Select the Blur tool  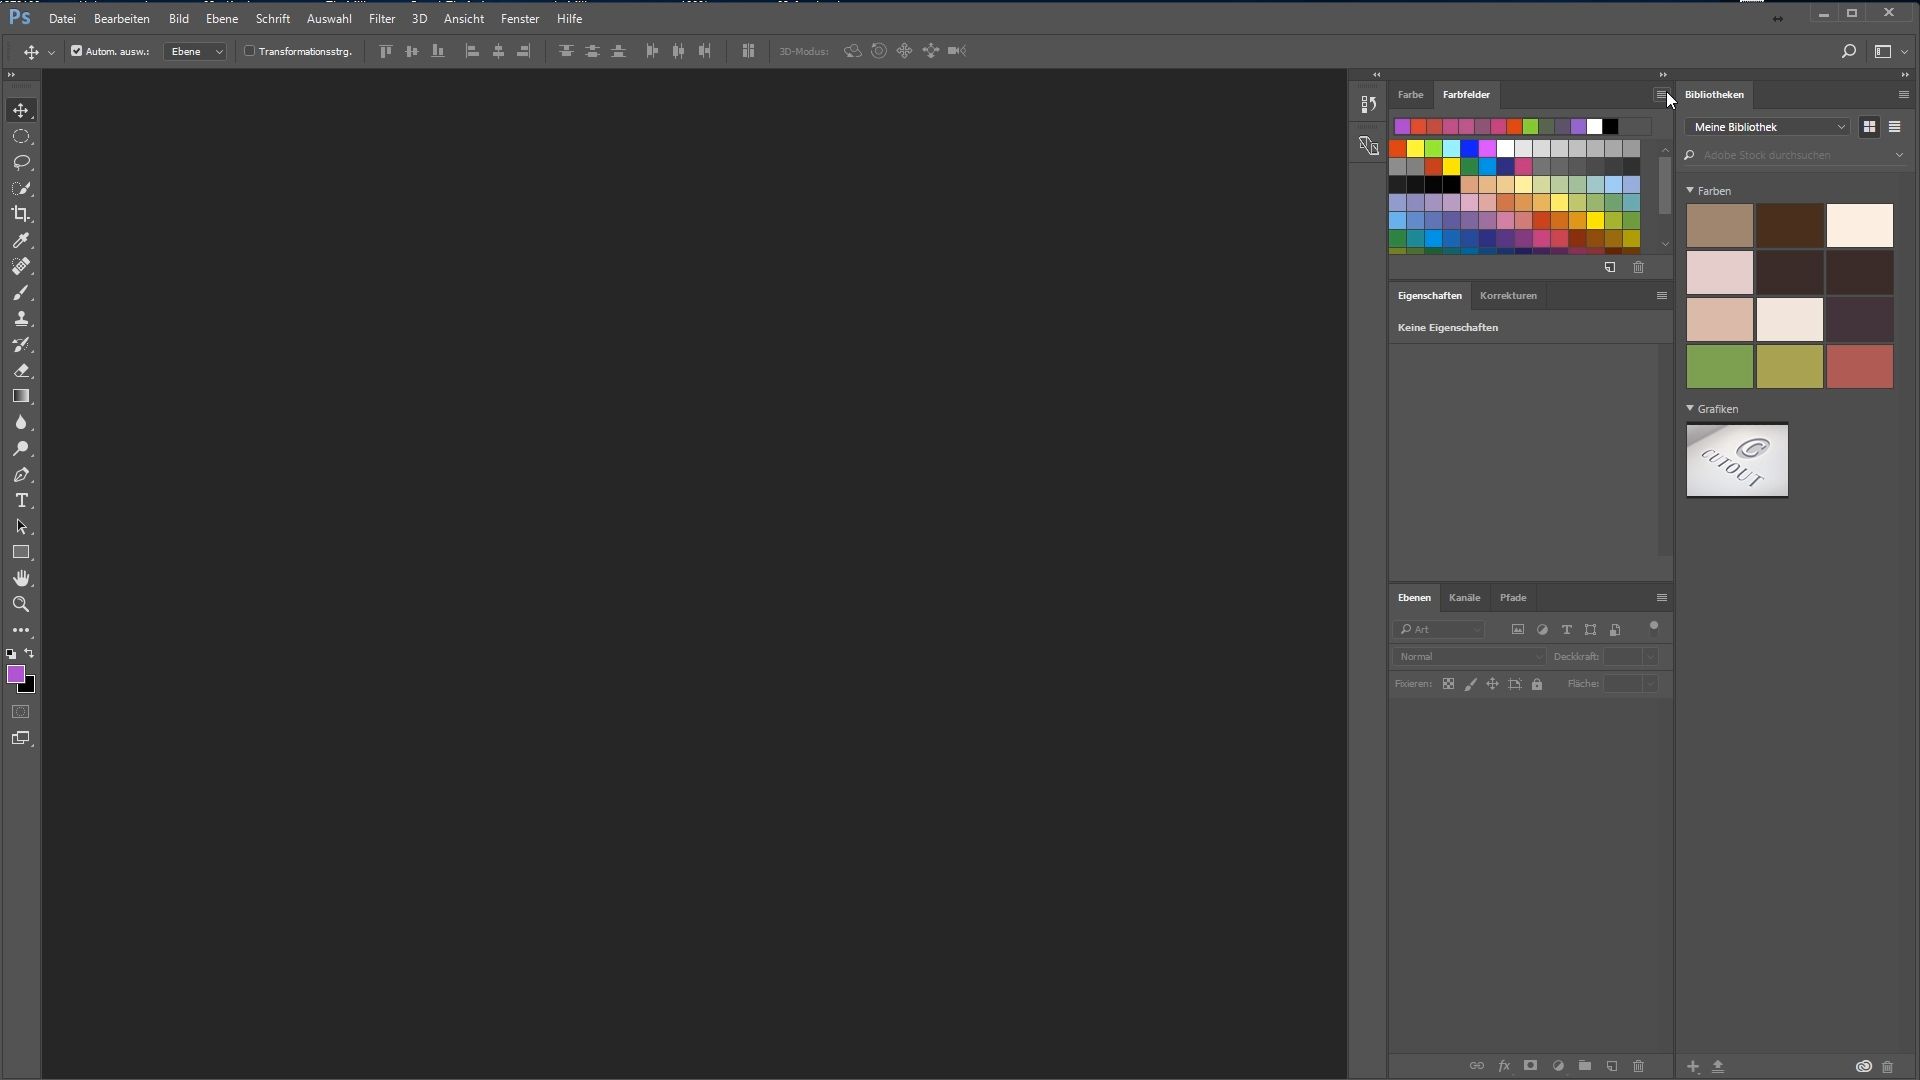tap(21, 423)
